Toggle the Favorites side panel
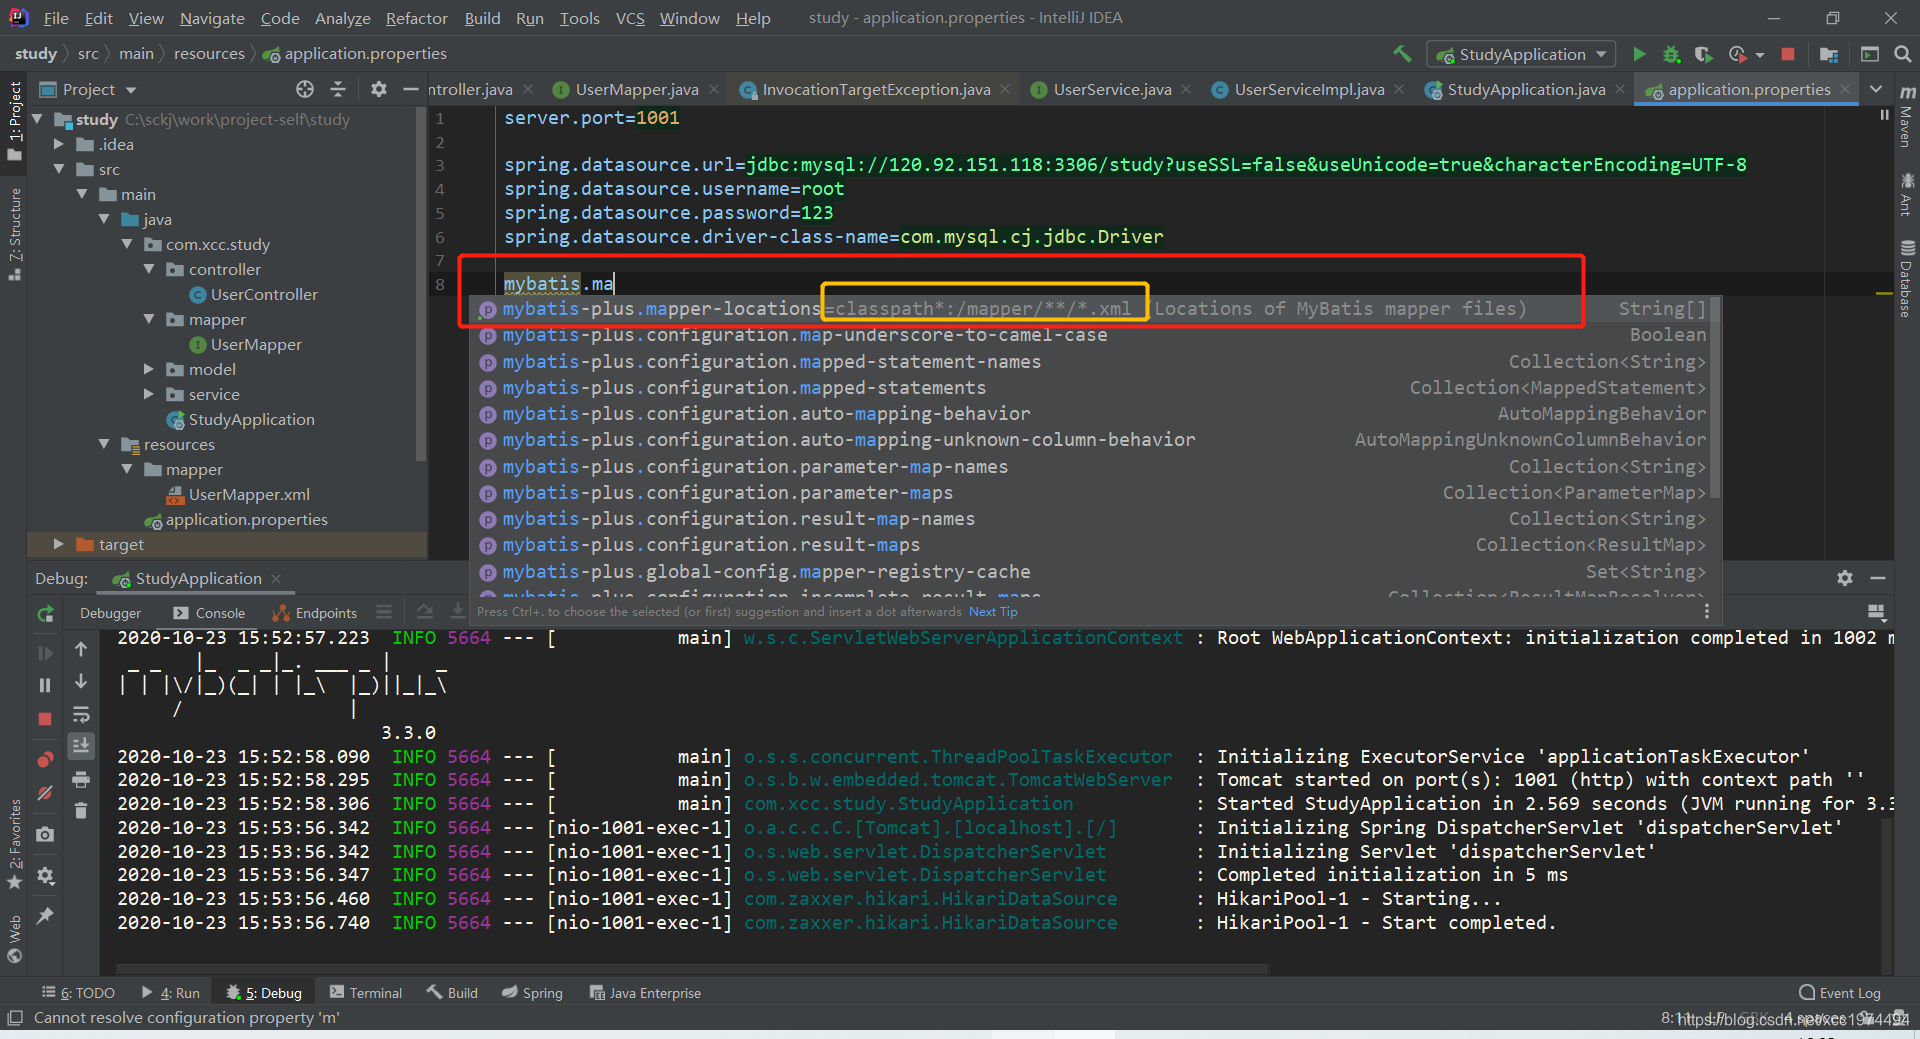 (14, 844)
